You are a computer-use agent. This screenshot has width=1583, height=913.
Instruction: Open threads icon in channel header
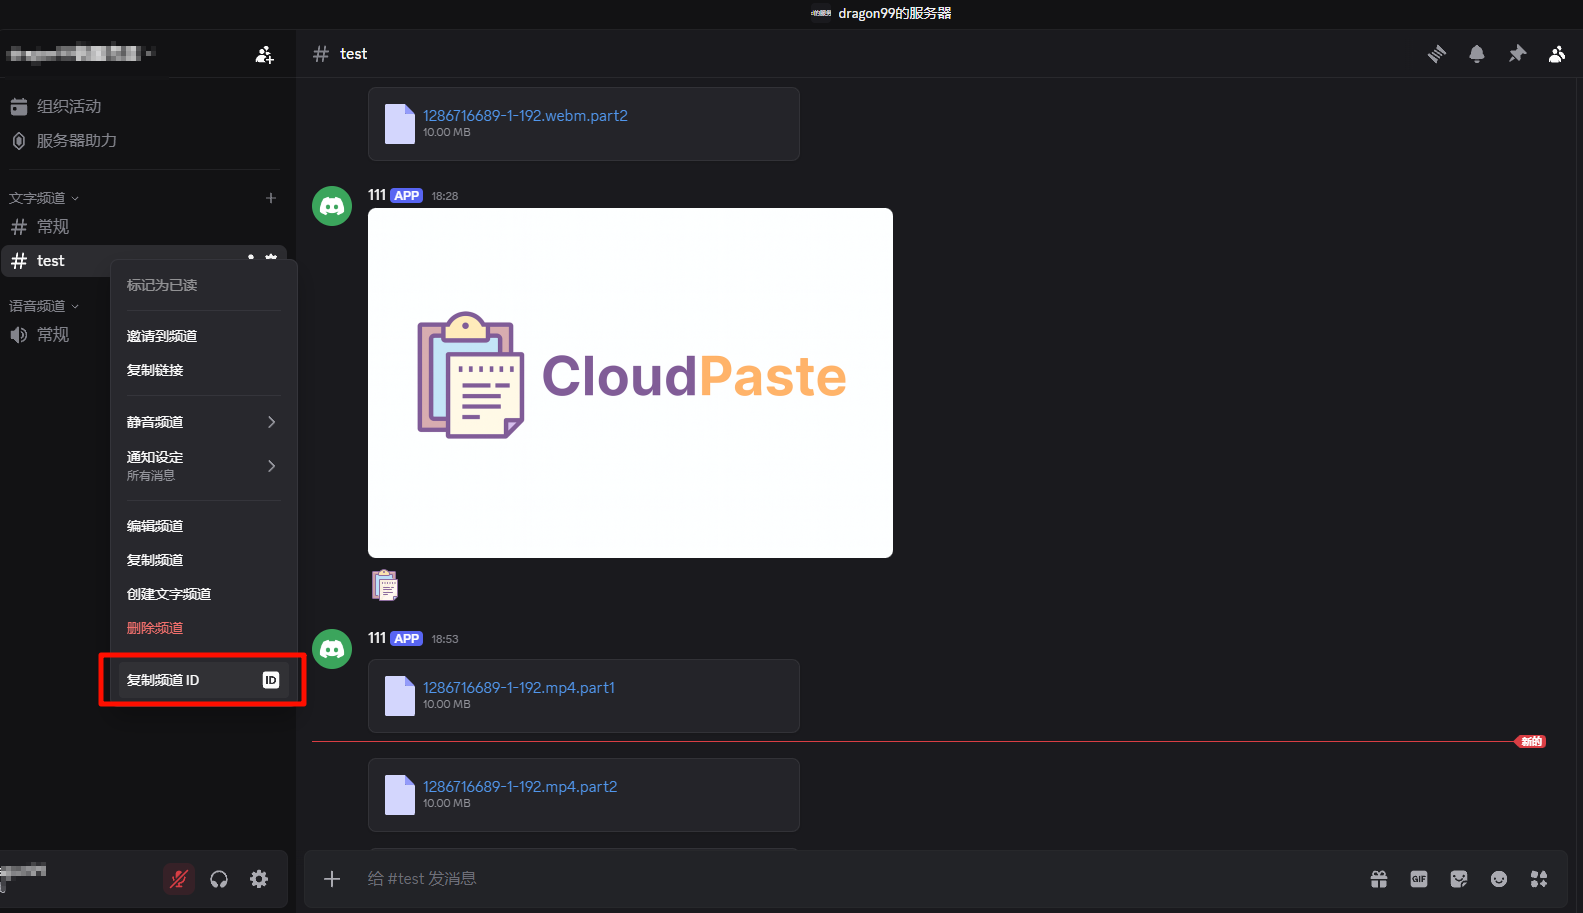click(x=1437, y=54)
